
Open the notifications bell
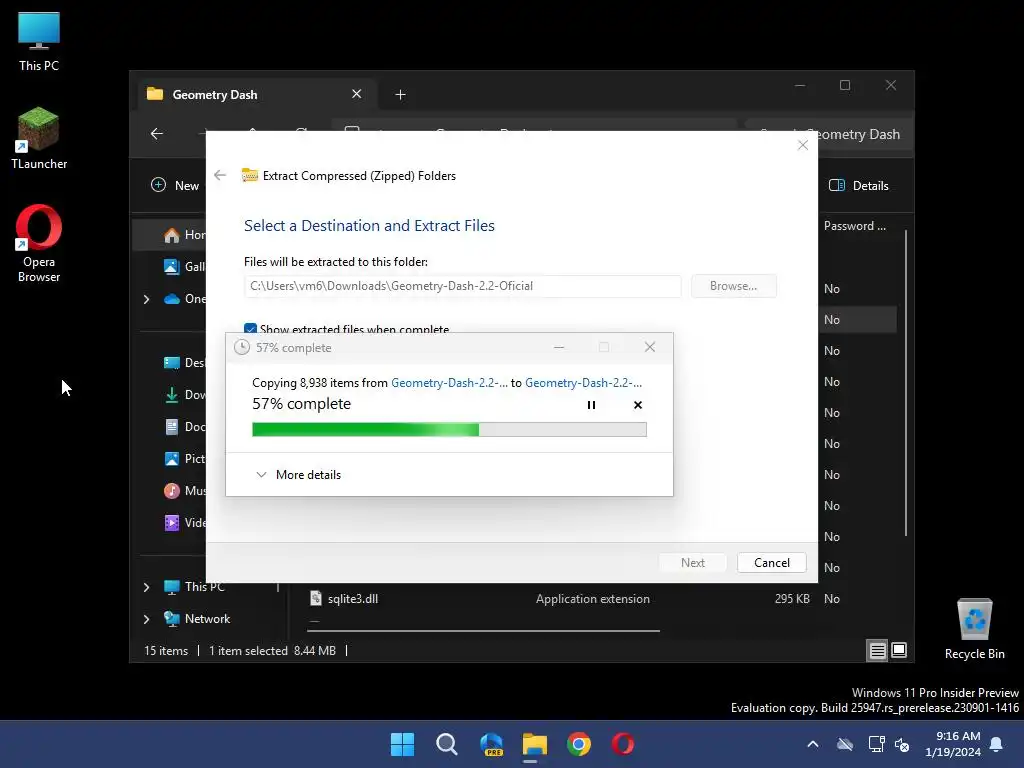997,744
